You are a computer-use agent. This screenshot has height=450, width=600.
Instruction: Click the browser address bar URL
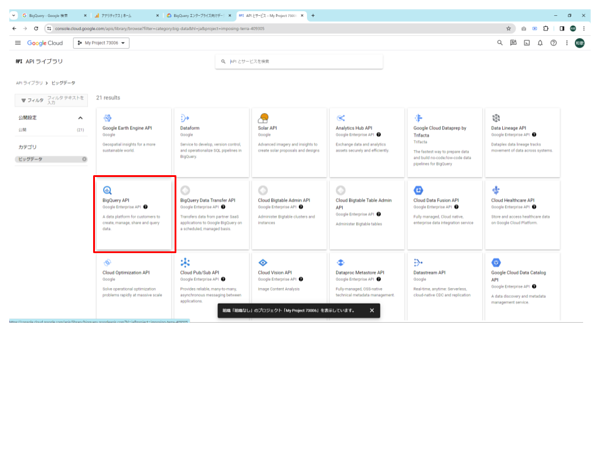click(160, 29)
